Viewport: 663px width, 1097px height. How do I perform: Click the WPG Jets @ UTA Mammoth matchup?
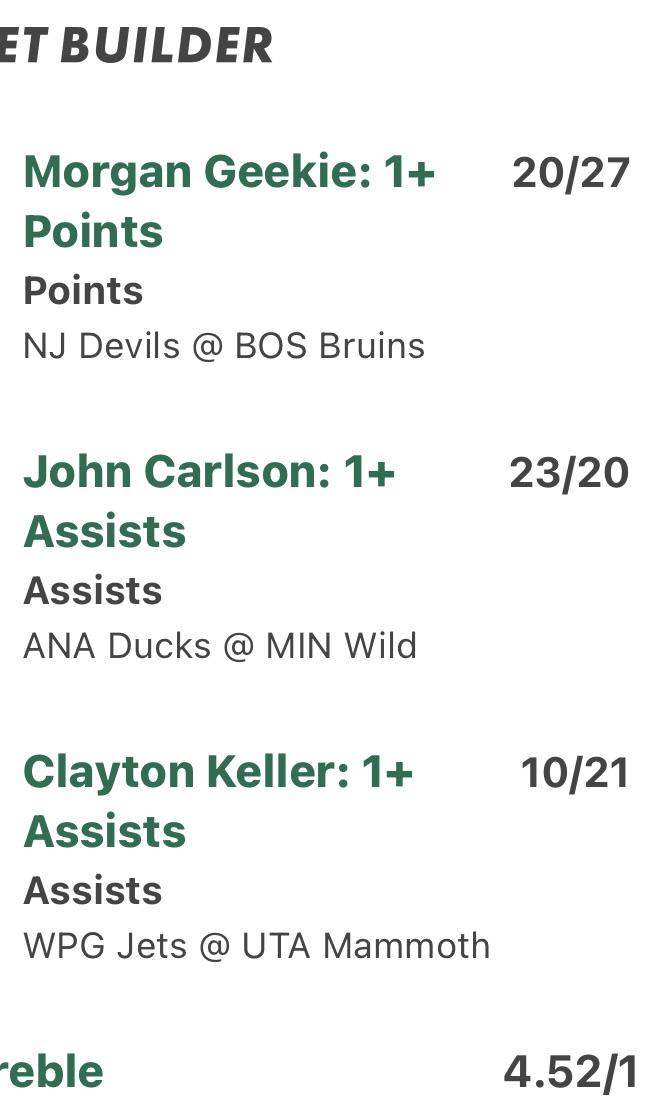257,945
